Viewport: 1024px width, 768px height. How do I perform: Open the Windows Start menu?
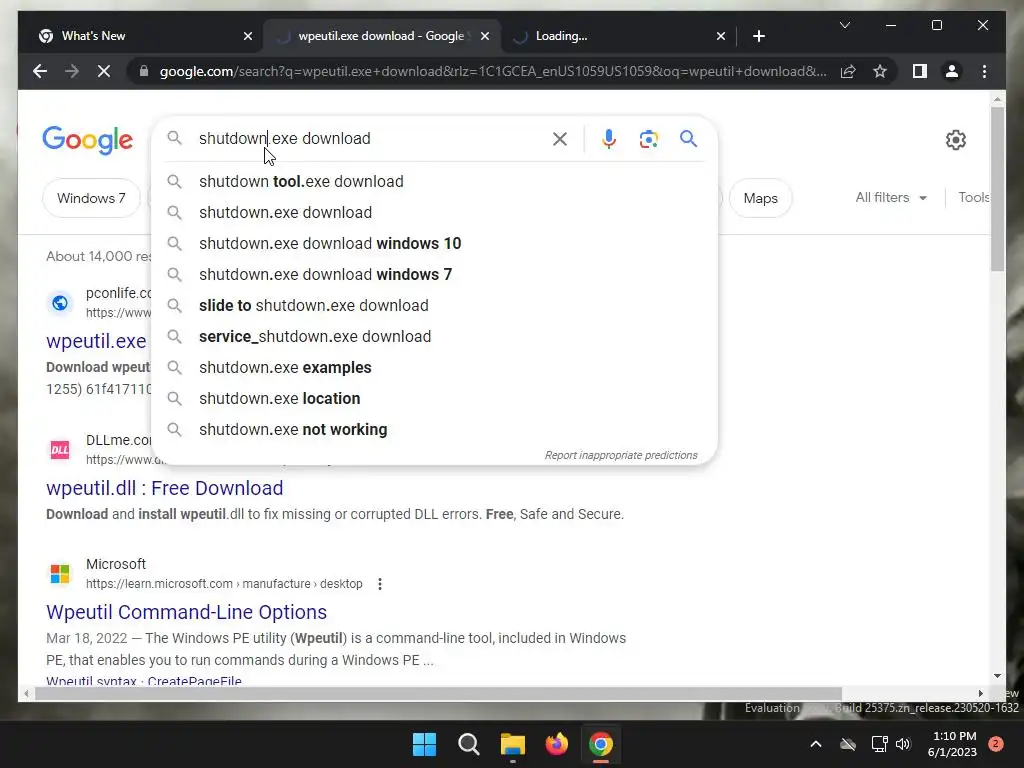click(x=424, y=744)
